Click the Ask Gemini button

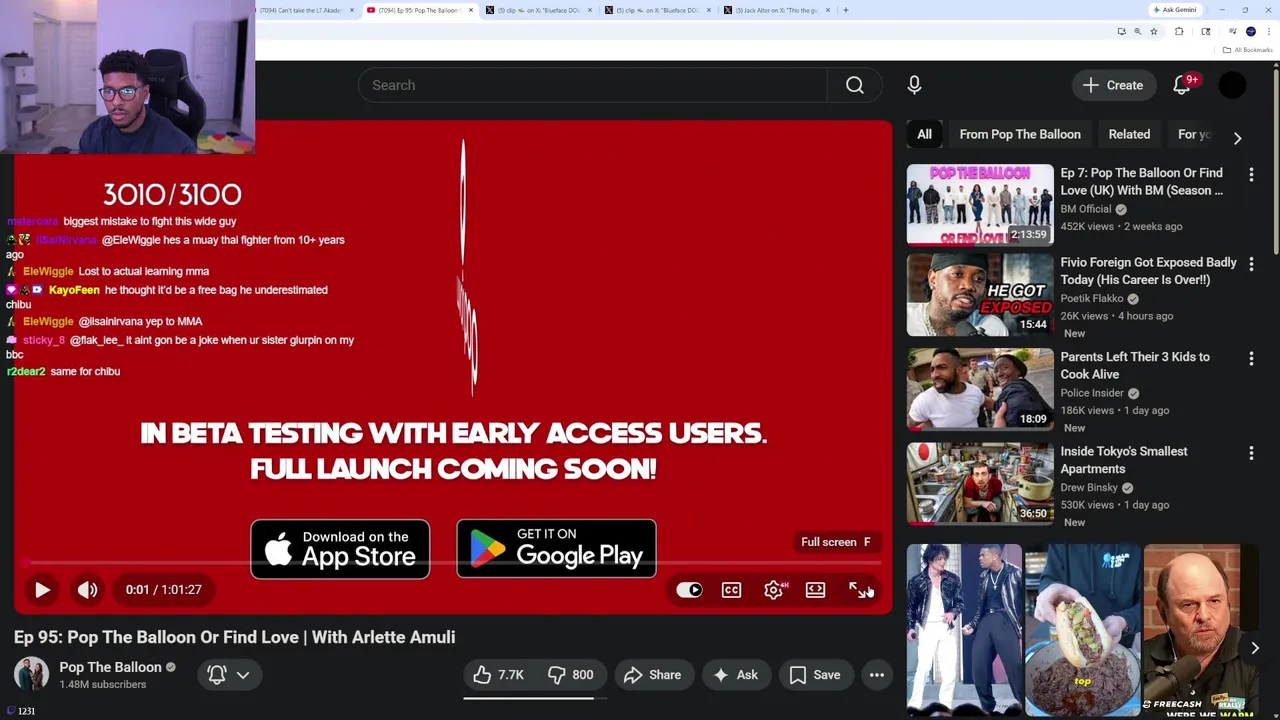[x=1175, y=10]
